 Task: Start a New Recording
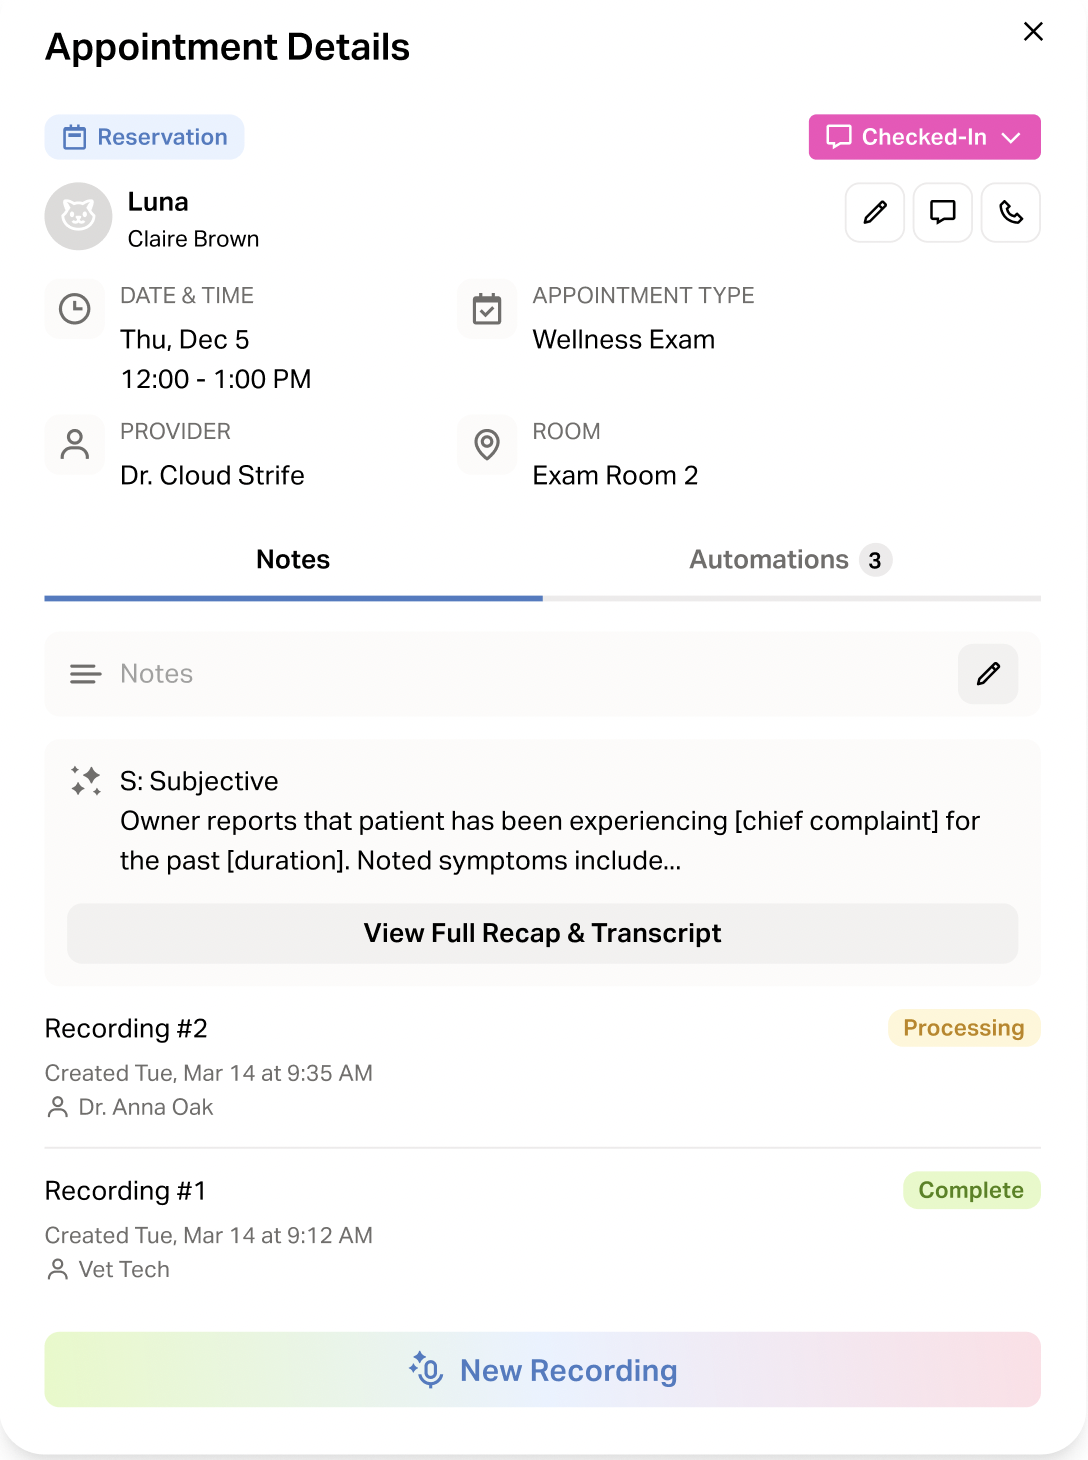point(542,1370)
